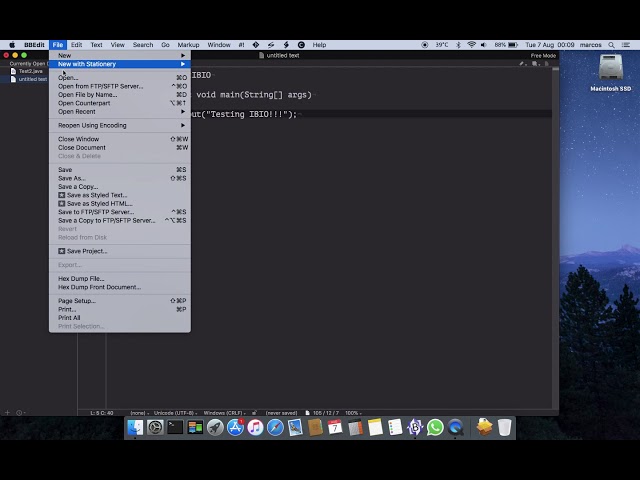
Task: Click the Wi-Fi menu bar icon
Action: click(471, 45)
